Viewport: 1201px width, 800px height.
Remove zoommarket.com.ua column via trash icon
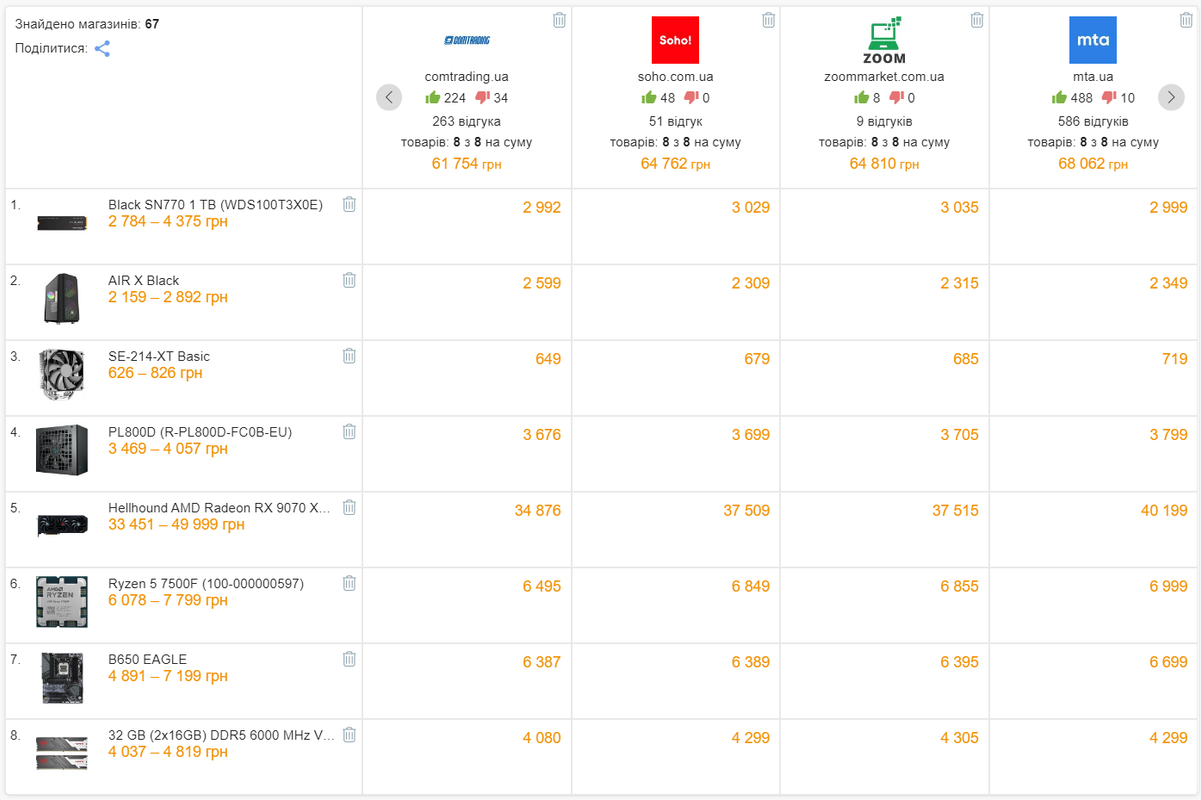(x=977, y=20)
